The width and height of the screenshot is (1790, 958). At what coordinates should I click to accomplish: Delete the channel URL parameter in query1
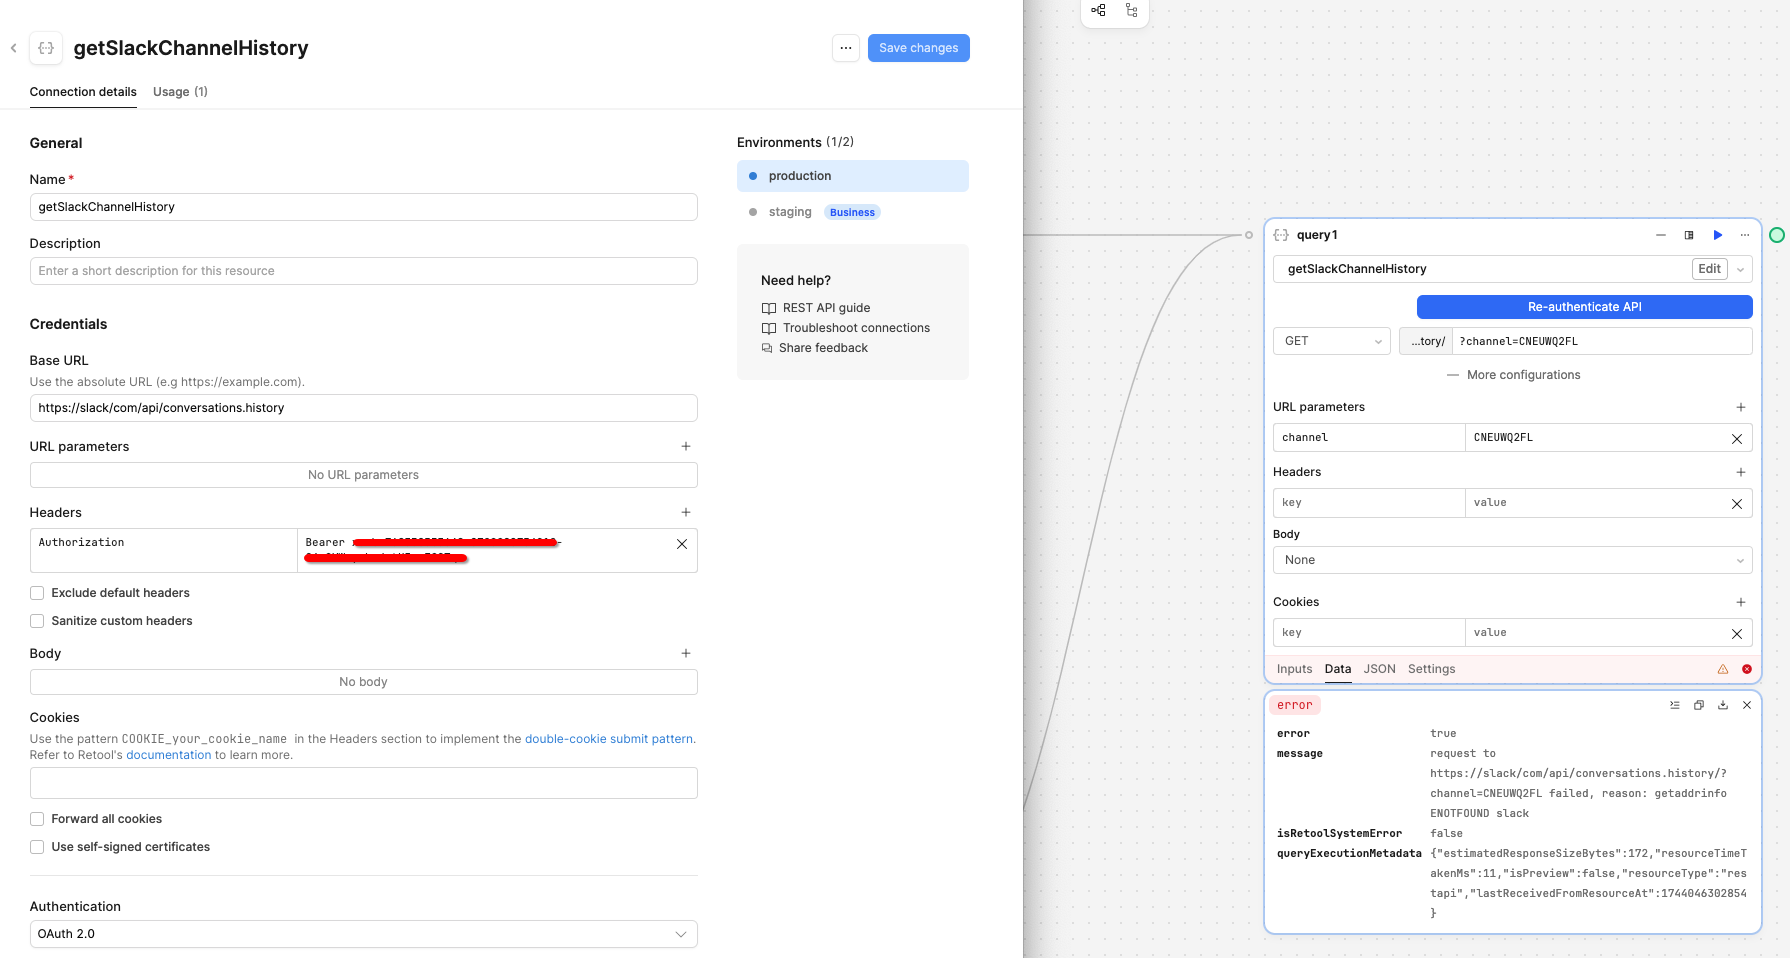(1737, 438)
